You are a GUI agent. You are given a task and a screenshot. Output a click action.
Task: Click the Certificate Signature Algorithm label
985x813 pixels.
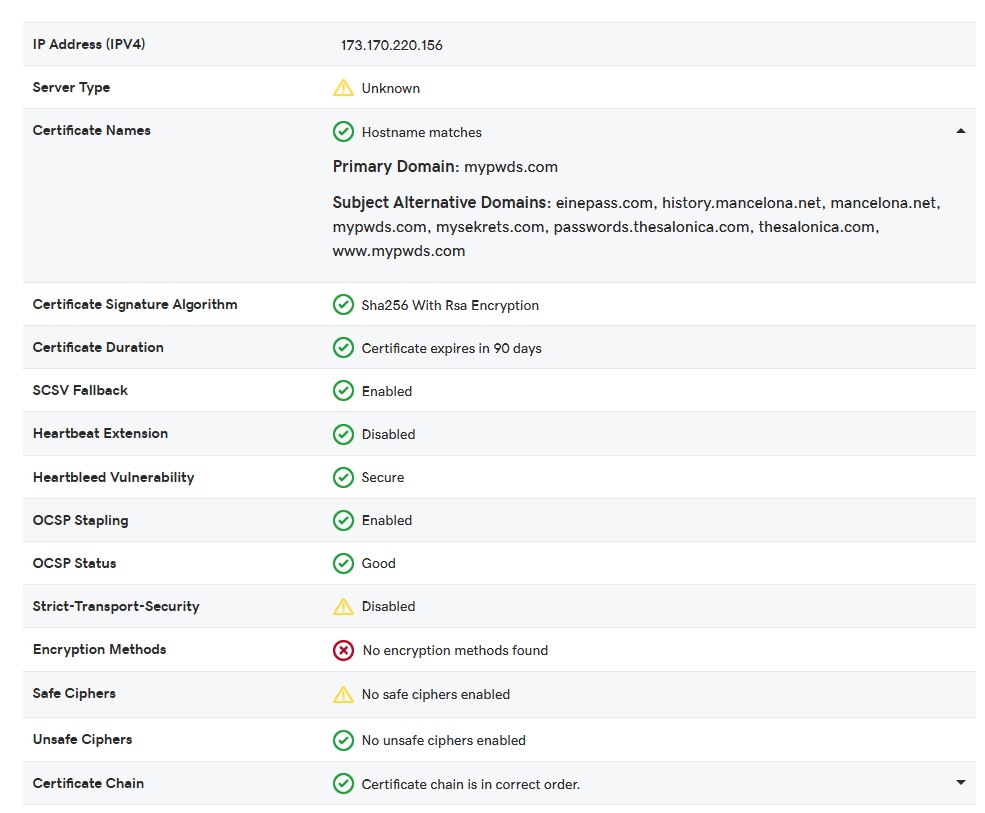135,304
